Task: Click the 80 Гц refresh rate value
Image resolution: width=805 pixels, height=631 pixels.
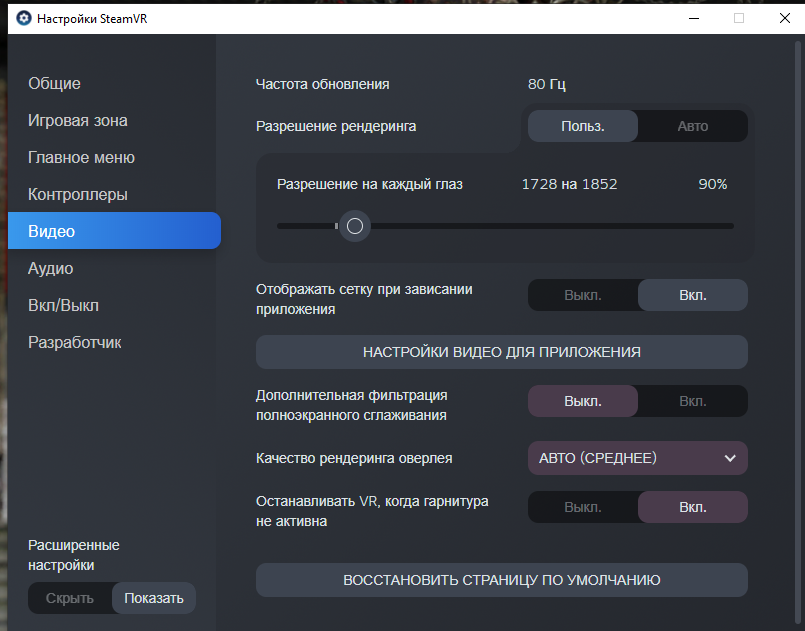Action: [547, 84]
